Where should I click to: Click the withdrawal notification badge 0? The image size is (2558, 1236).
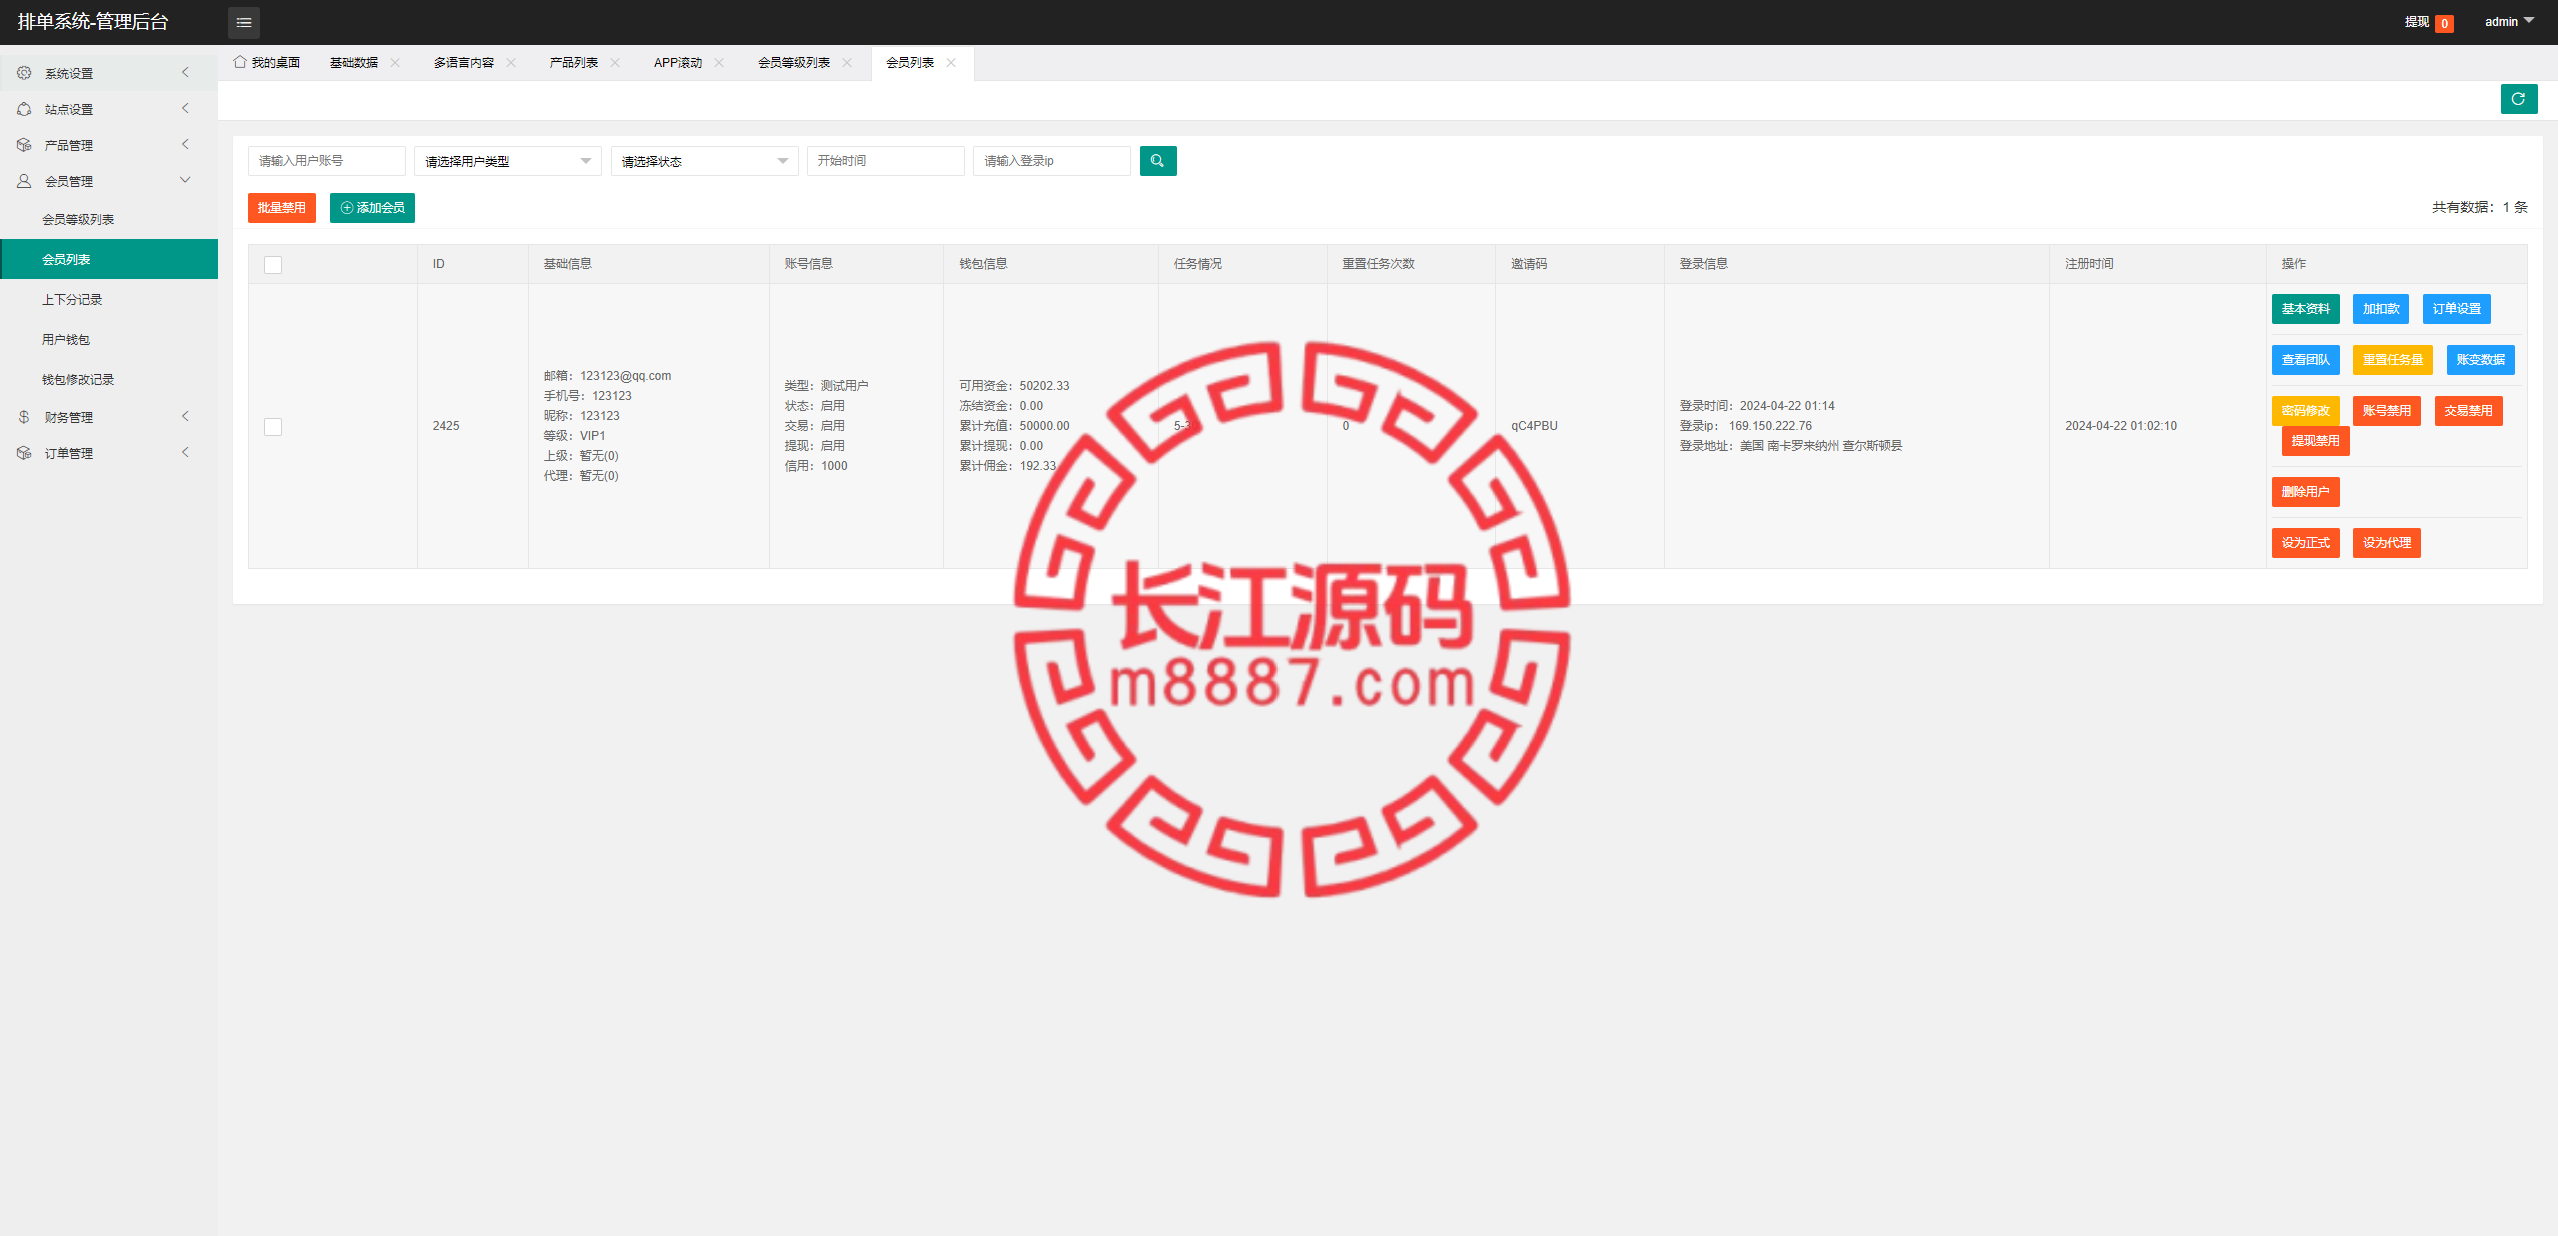[2444, 23]
